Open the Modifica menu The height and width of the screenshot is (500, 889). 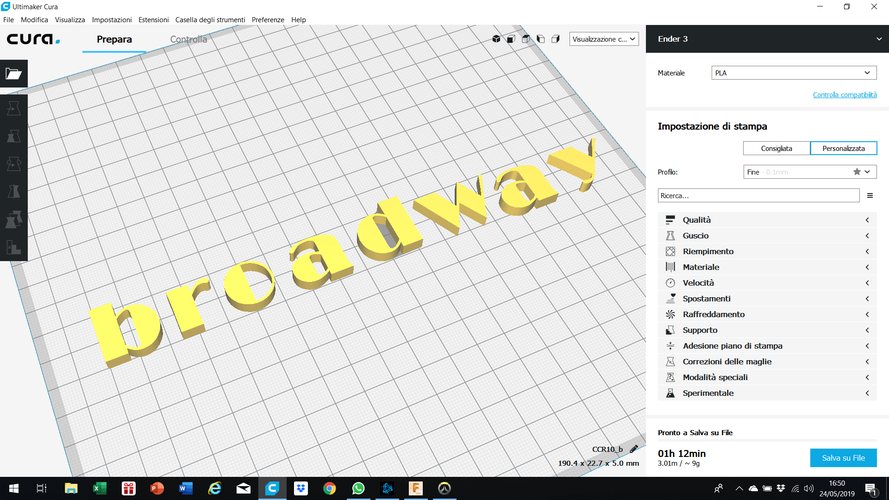point(34,19)
